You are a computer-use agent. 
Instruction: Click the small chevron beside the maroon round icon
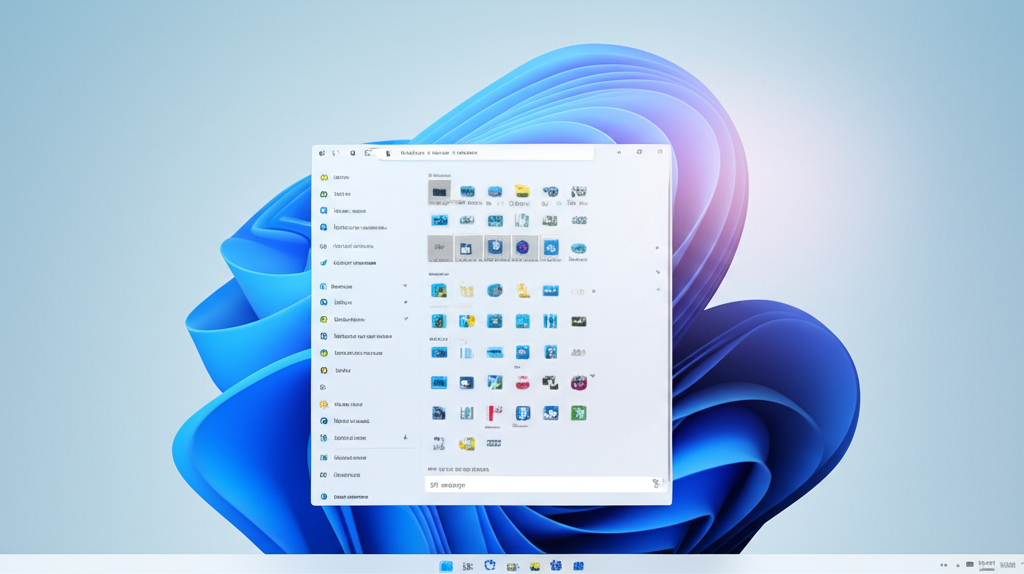593,377
